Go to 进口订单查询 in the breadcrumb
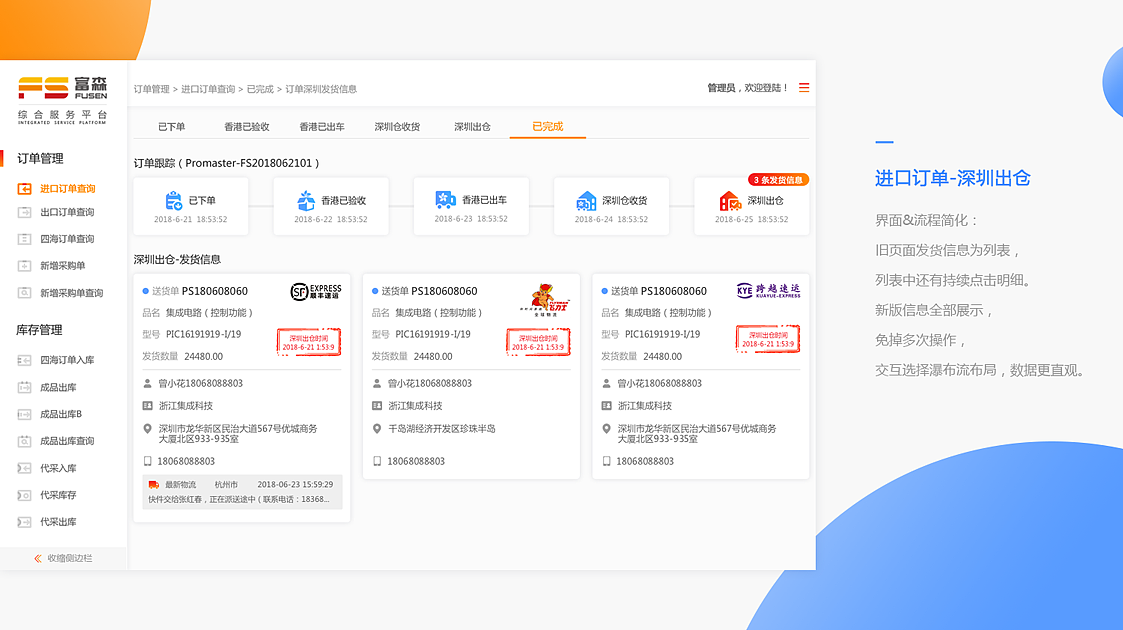The height and width of the screenshot is (630, 1123). point(208,89)
